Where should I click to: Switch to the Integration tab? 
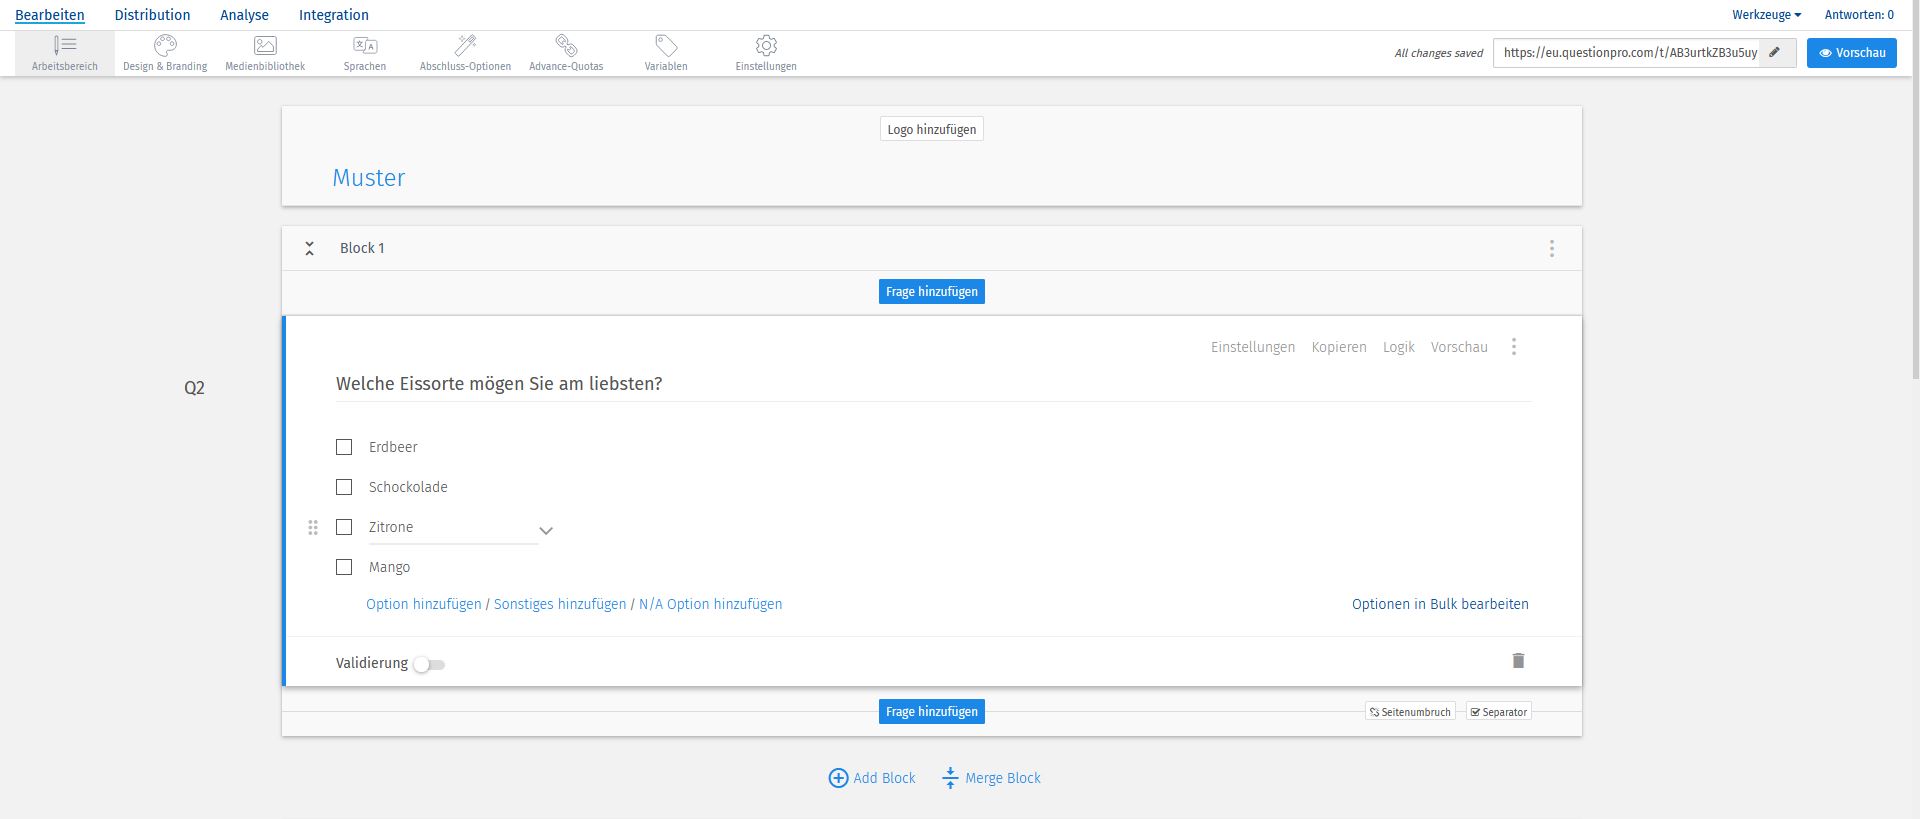pyautogui.click(x=334, y=15)
